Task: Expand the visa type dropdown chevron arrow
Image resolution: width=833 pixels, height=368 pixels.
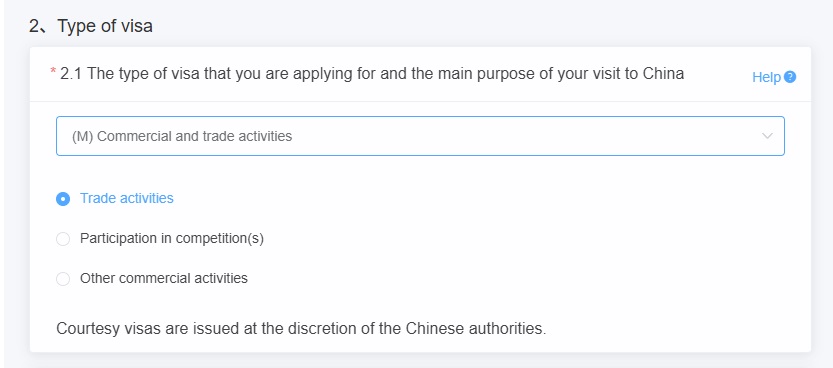Action: coord(767,136)
